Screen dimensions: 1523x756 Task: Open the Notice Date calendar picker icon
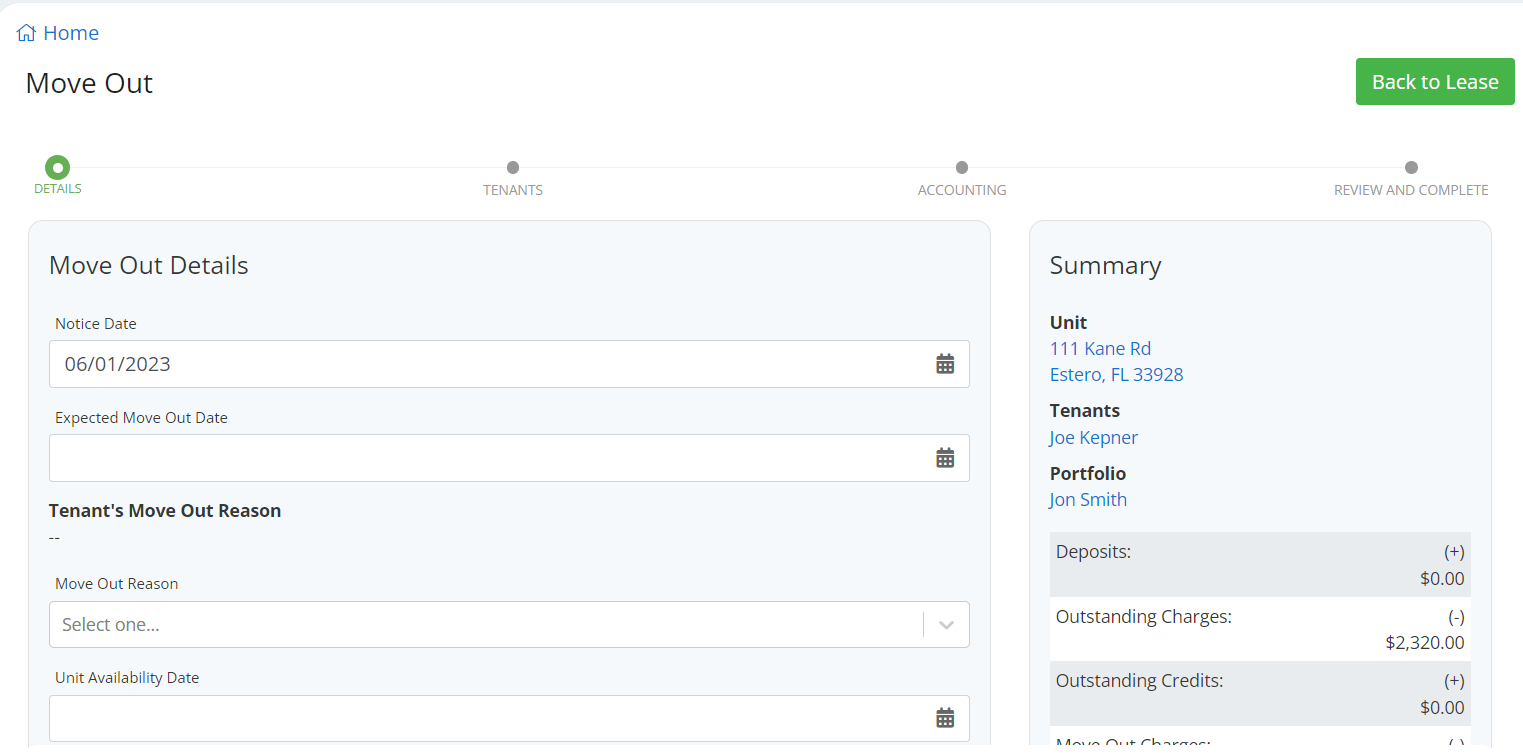click(945, 364)
